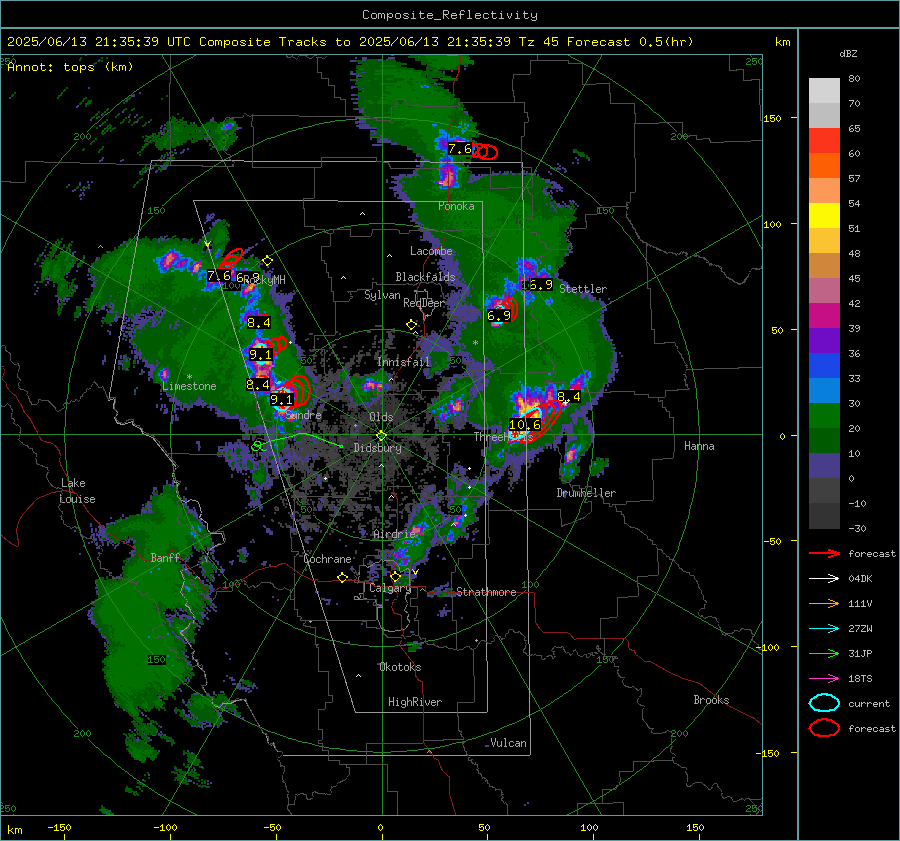
Task: Click the Strathmore city label
Action: coord(486,592)
